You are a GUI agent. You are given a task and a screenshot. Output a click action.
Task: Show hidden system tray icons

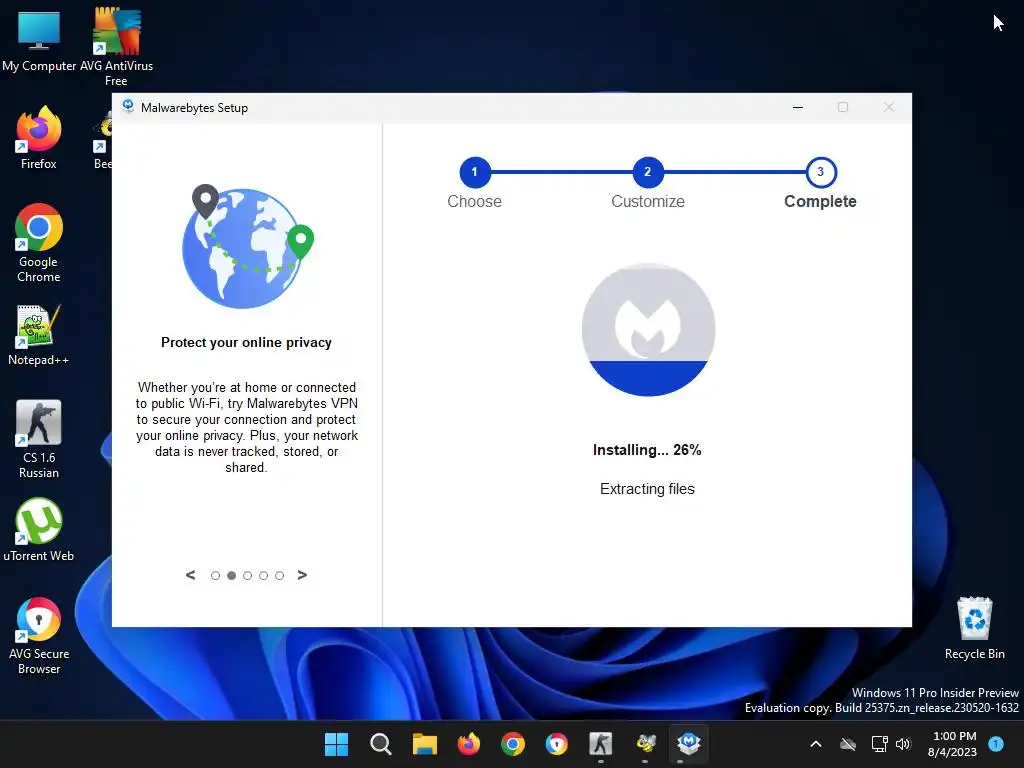coord(816,744)
